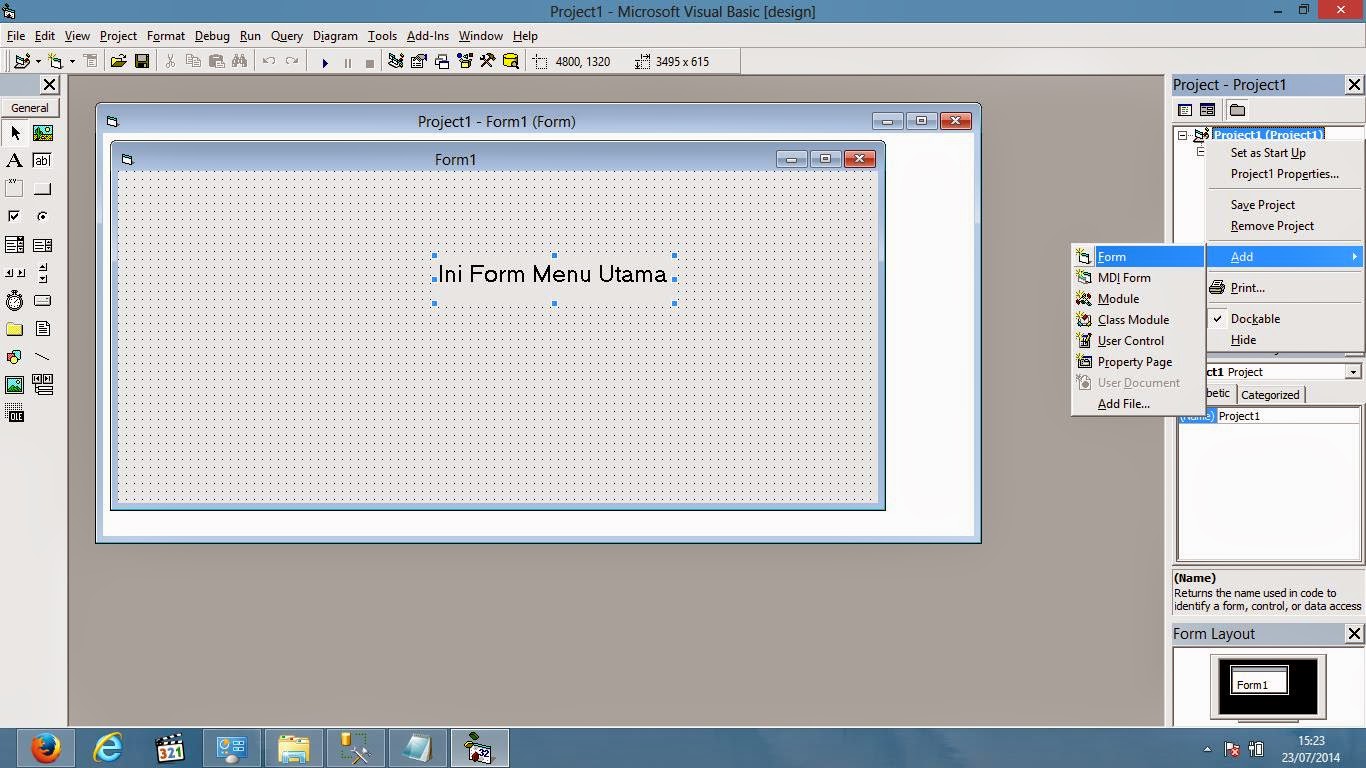Choose MDI Form in Add submenu
The height and width of the screenshot is (768, 1366).
pos(1138,278)
